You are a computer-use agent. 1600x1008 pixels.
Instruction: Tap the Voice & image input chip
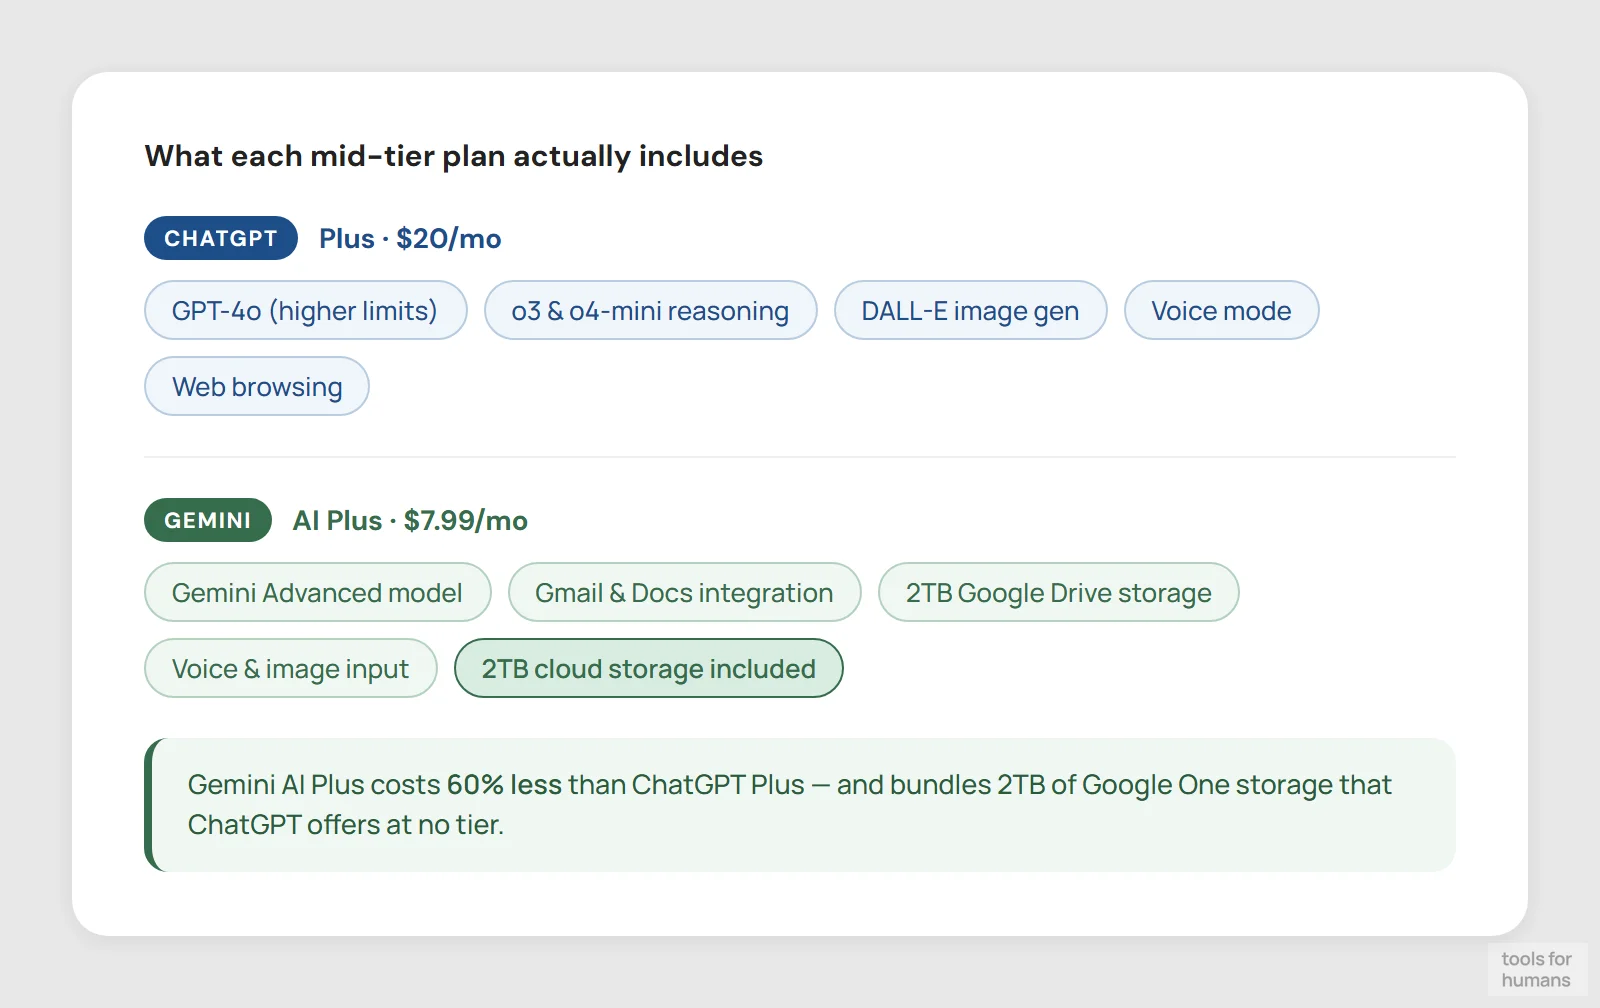290,669
